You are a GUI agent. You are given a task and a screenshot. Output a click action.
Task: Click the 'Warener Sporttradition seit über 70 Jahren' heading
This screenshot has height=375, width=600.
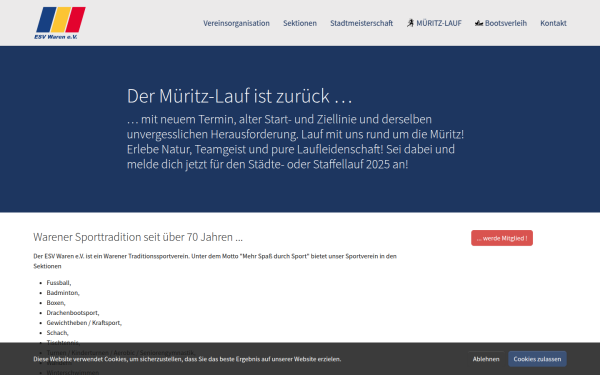(x=138, y=237)
